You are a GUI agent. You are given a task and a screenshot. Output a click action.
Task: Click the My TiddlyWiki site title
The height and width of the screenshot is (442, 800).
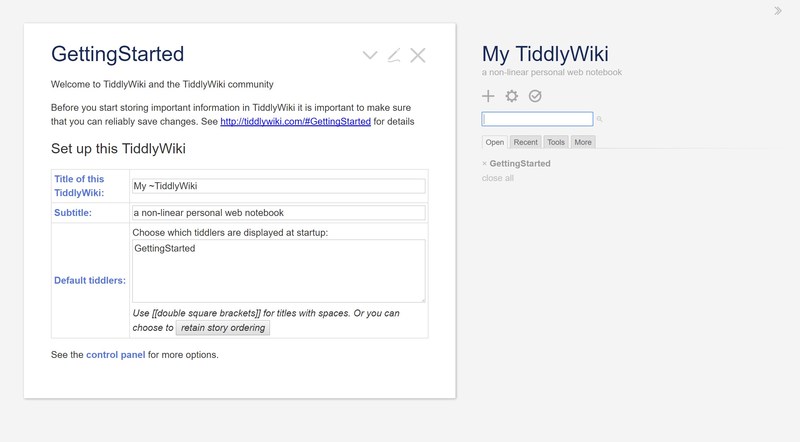click(545, 54)
